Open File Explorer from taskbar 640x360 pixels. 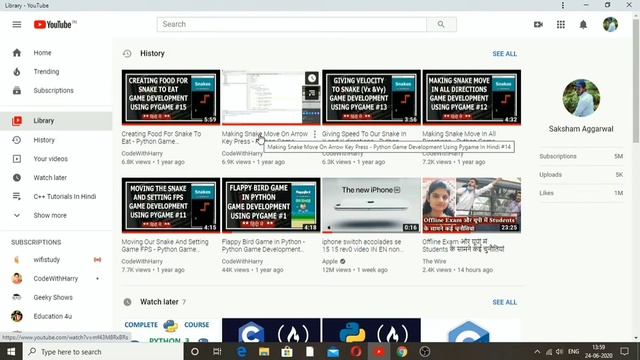click(x=264, y=351)
